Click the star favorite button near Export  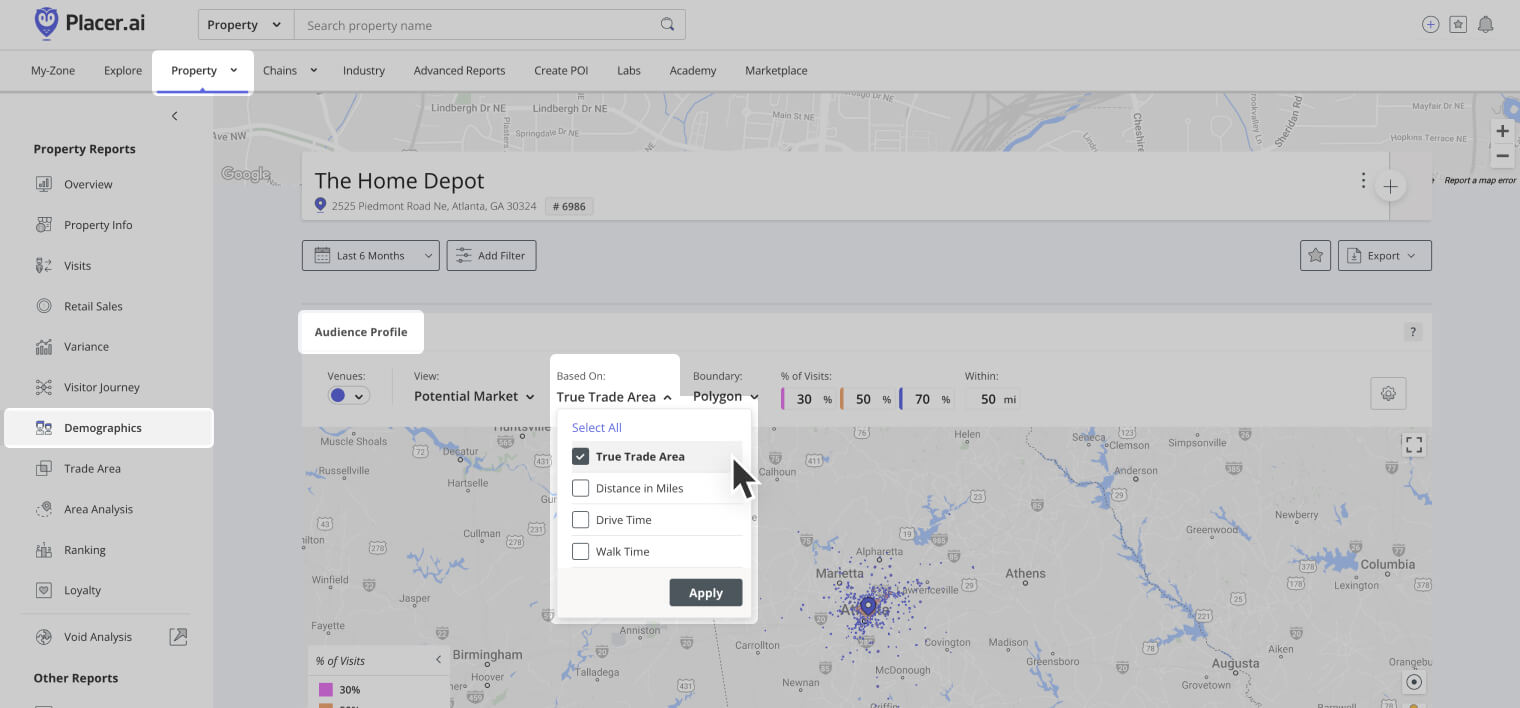[1315, 256]
